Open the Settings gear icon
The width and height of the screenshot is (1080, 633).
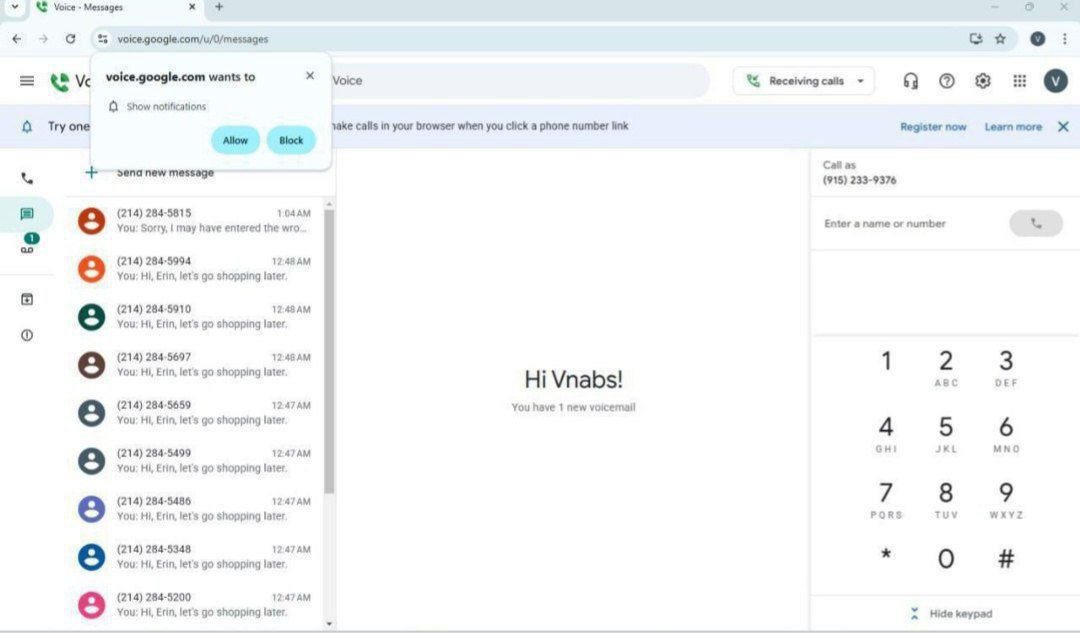tap(983, 81)
